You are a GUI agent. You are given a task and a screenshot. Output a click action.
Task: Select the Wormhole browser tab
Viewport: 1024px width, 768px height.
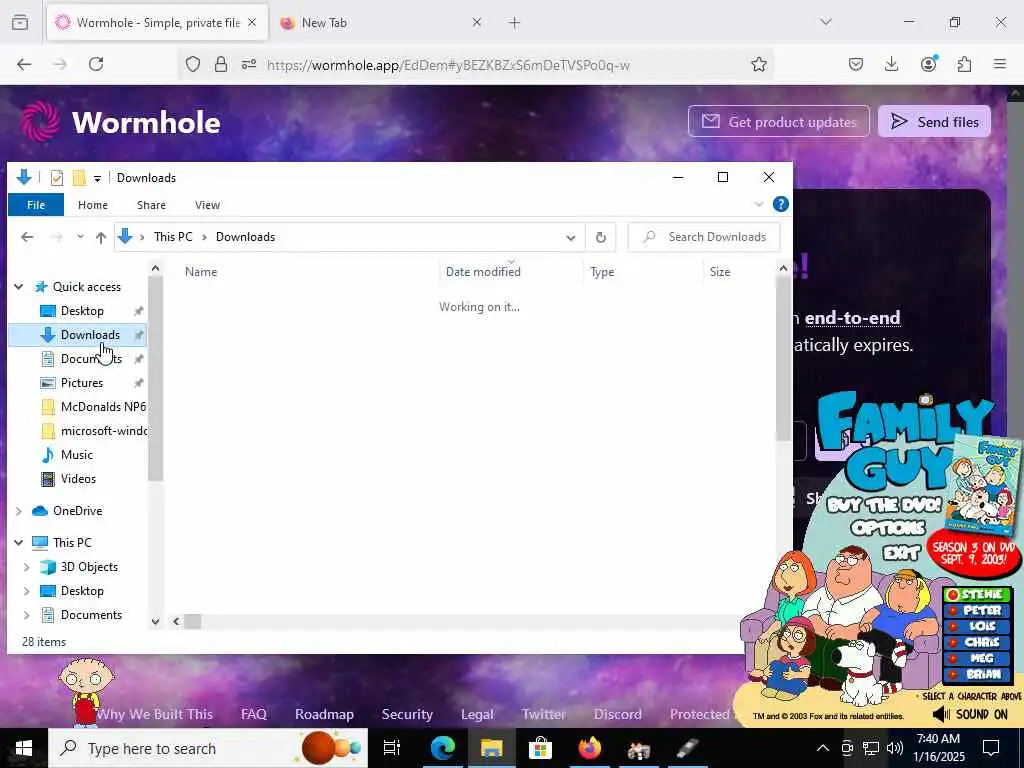point(157,23)
